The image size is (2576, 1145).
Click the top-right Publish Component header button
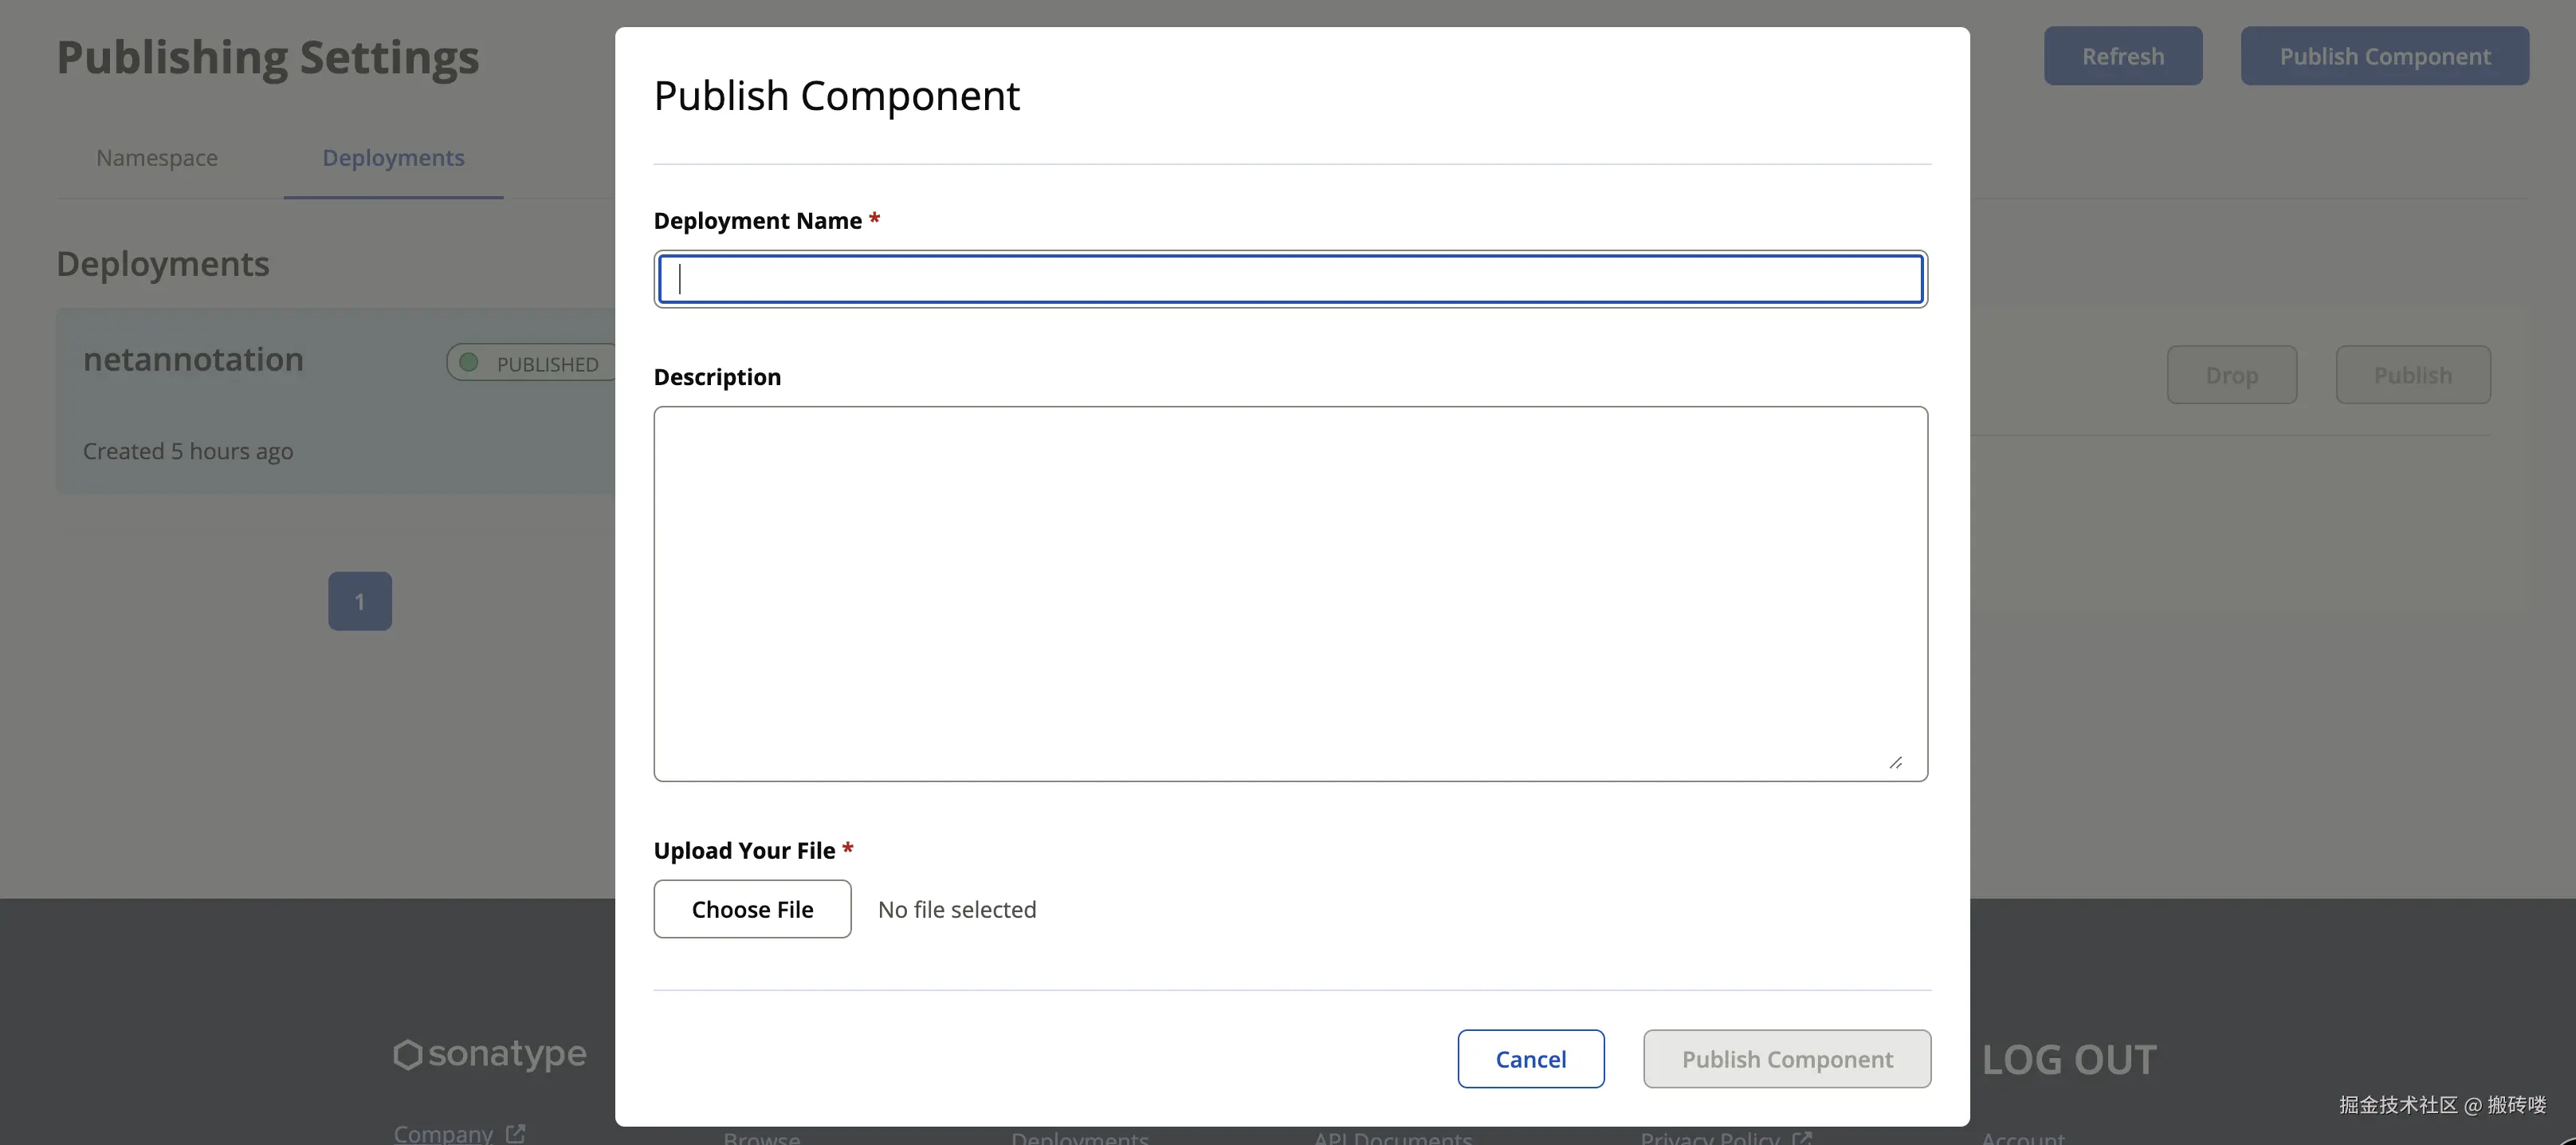point(2384,56)
